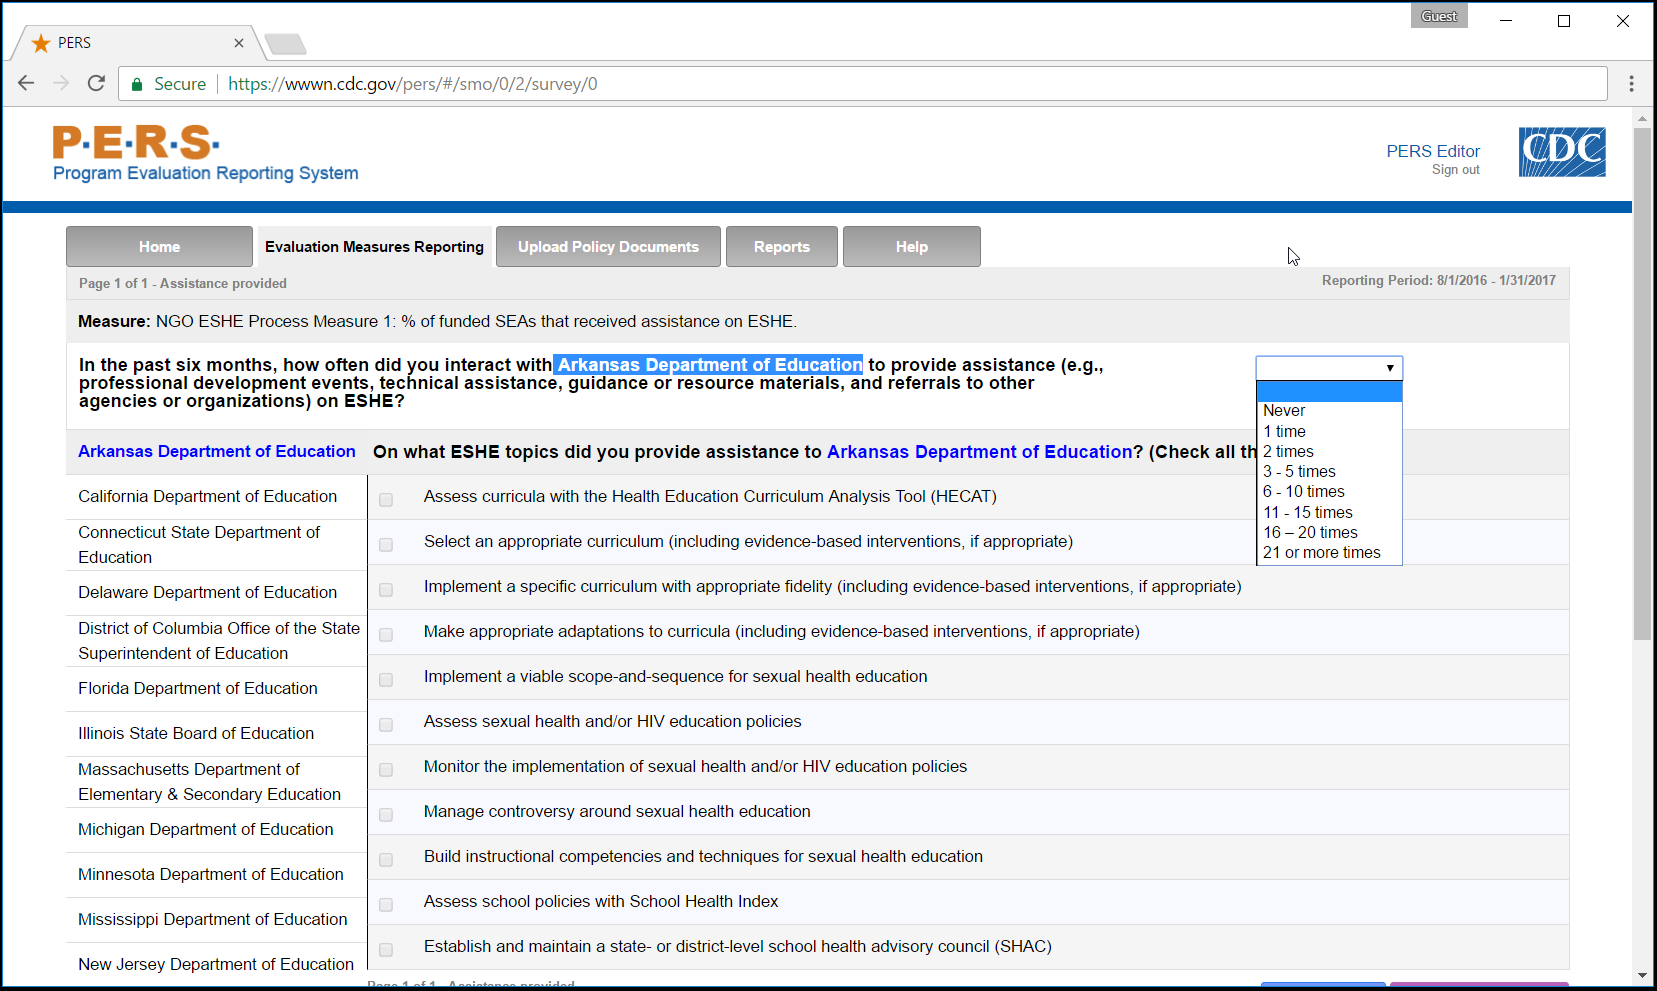Check 'Make appropriate adaptations to curricula' box
The height and width of the screenshot is (991, 1657).
click(x=386, y=634)
